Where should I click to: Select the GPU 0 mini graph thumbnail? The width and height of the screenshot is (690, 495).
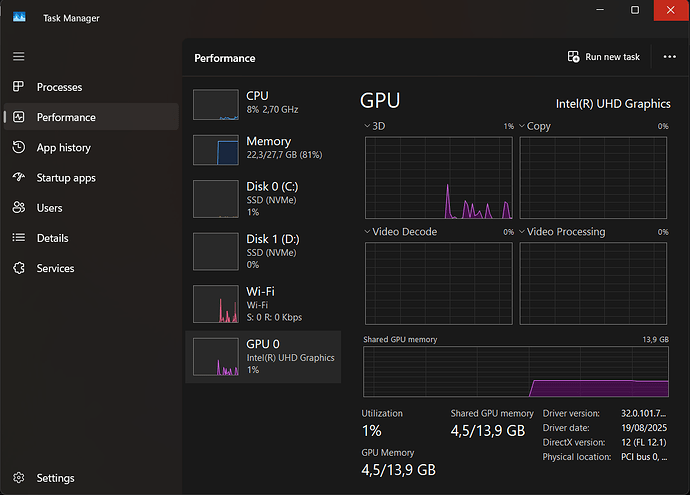216,357
